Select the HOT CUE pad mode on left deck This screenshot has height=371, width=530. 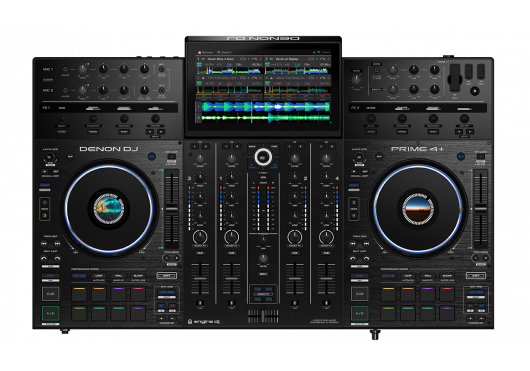tap(79, 276)
